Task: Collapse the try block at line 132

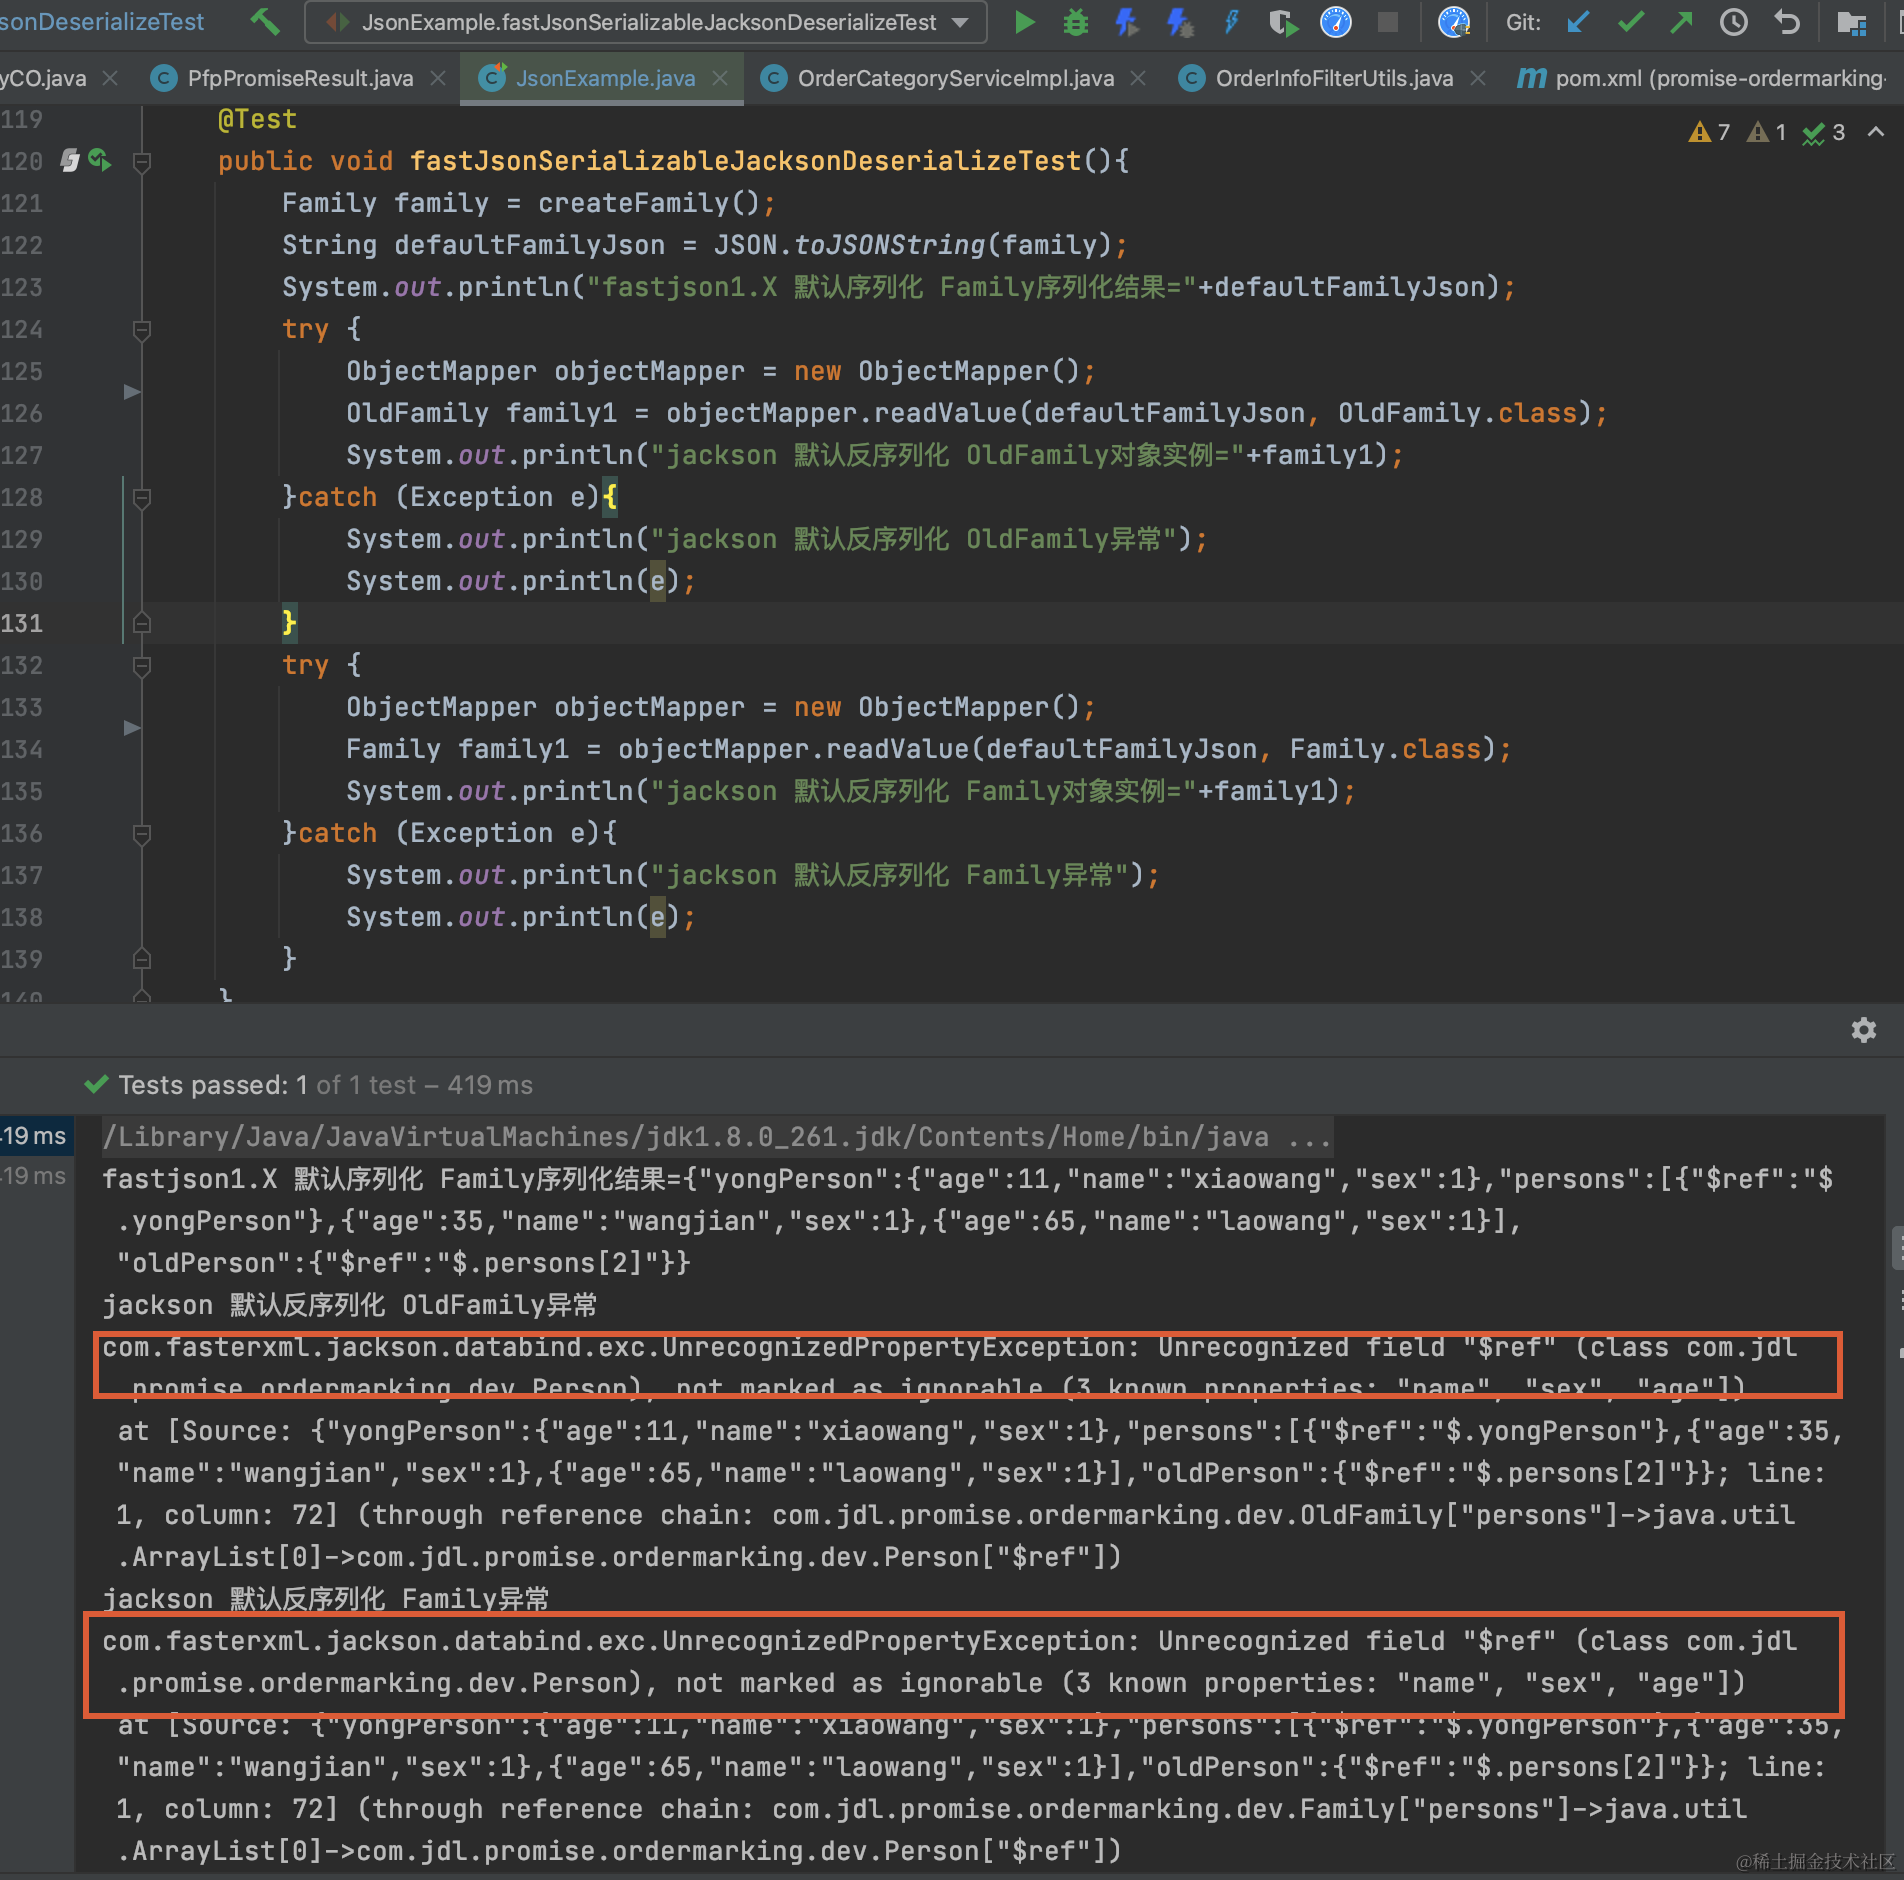Action: click(142, 665)
